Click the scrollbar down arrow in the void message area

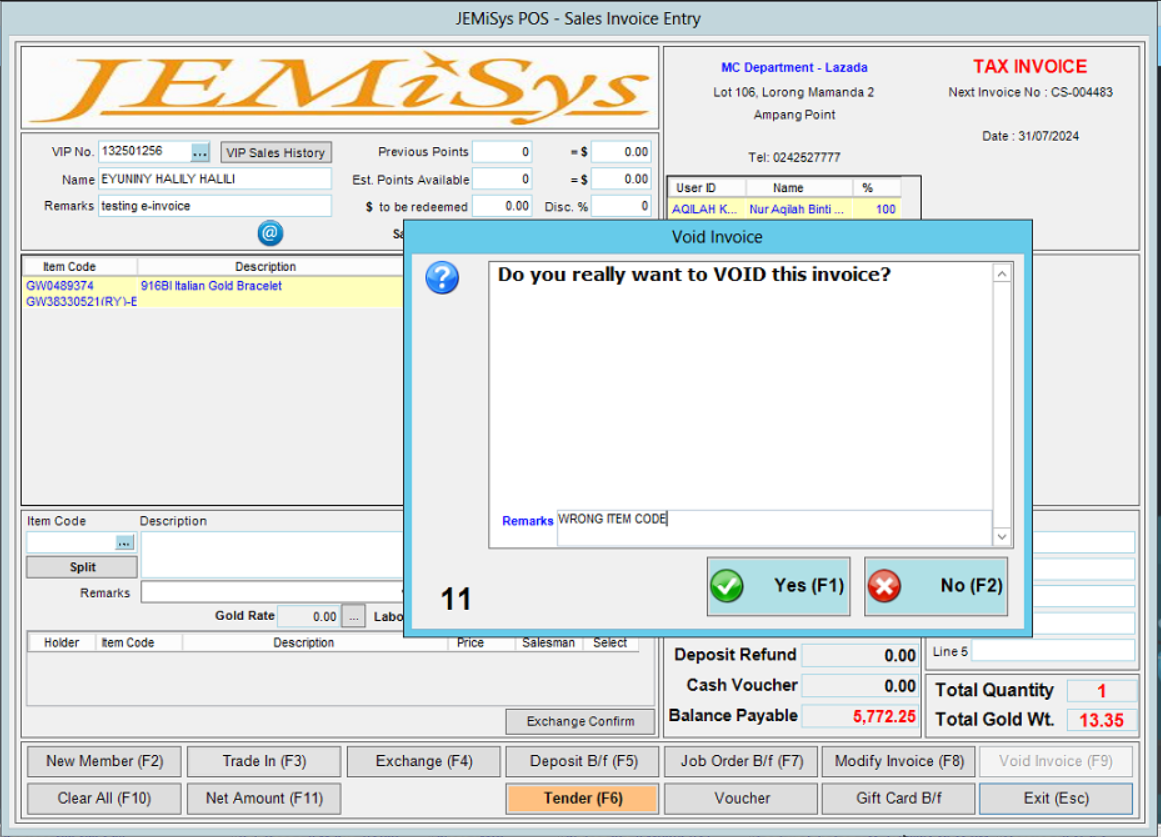coord(1002,536)
